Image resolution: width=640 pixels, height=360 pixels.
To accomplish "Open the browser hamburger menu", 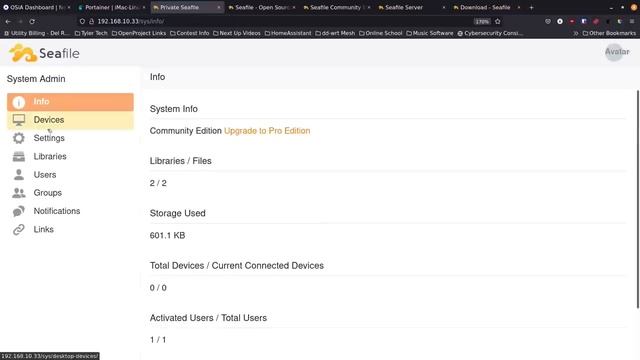I will point(632,21).
